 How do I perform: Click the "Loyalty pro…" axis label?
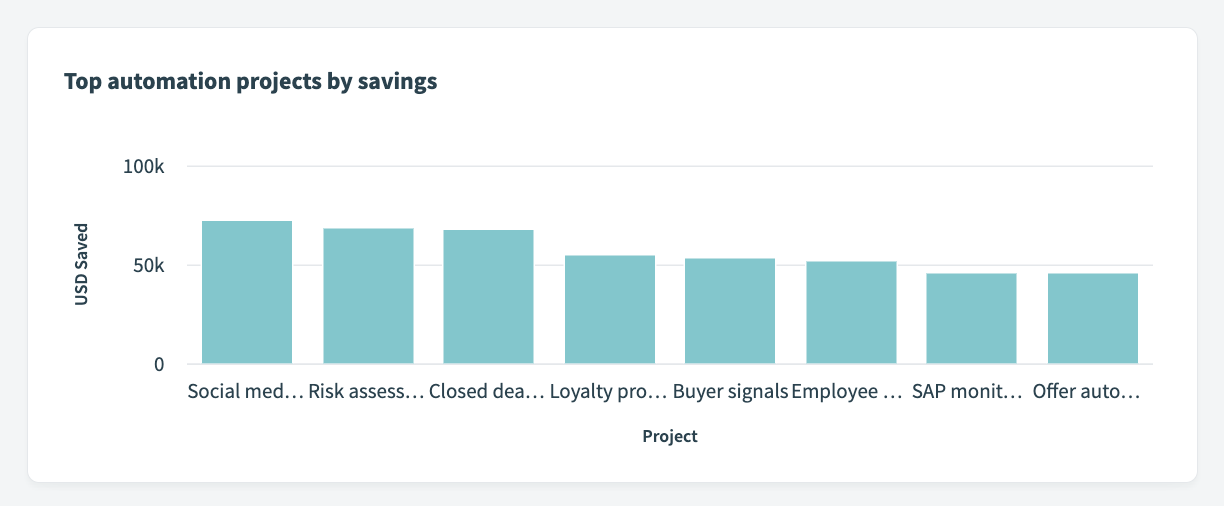(x=608, y=392)
